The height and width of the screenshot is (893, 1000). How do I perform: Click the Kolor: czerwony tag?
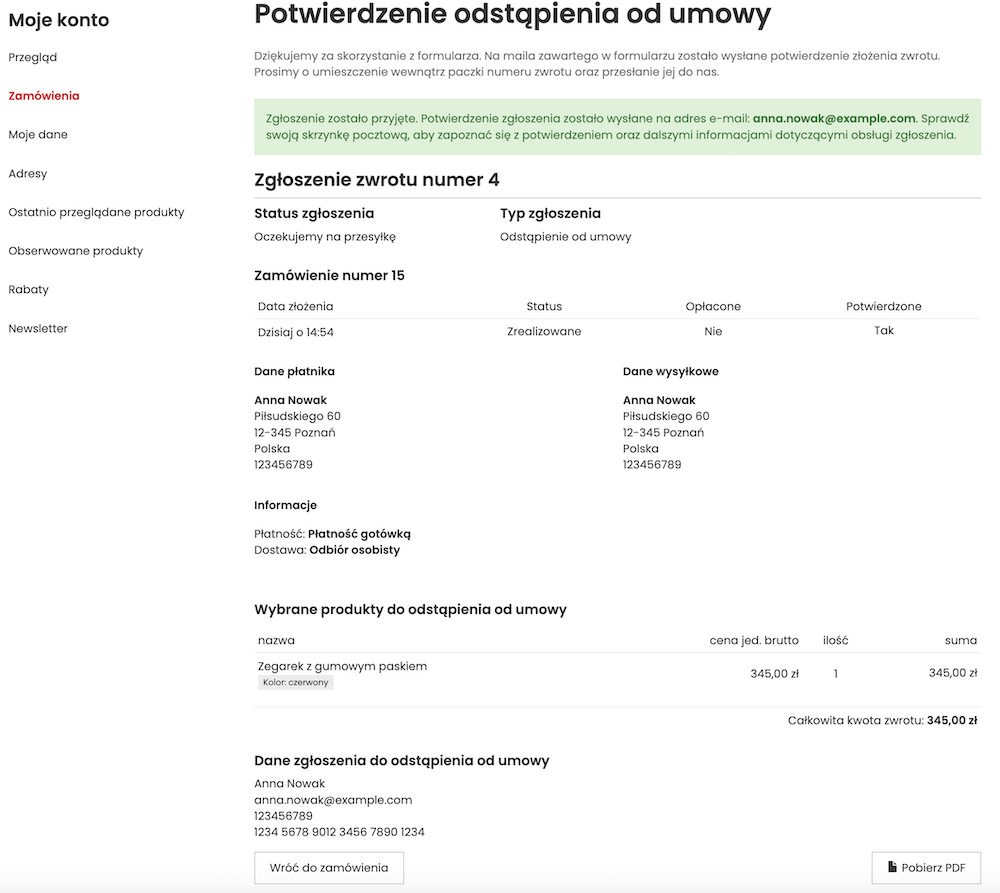pos(295,683)
